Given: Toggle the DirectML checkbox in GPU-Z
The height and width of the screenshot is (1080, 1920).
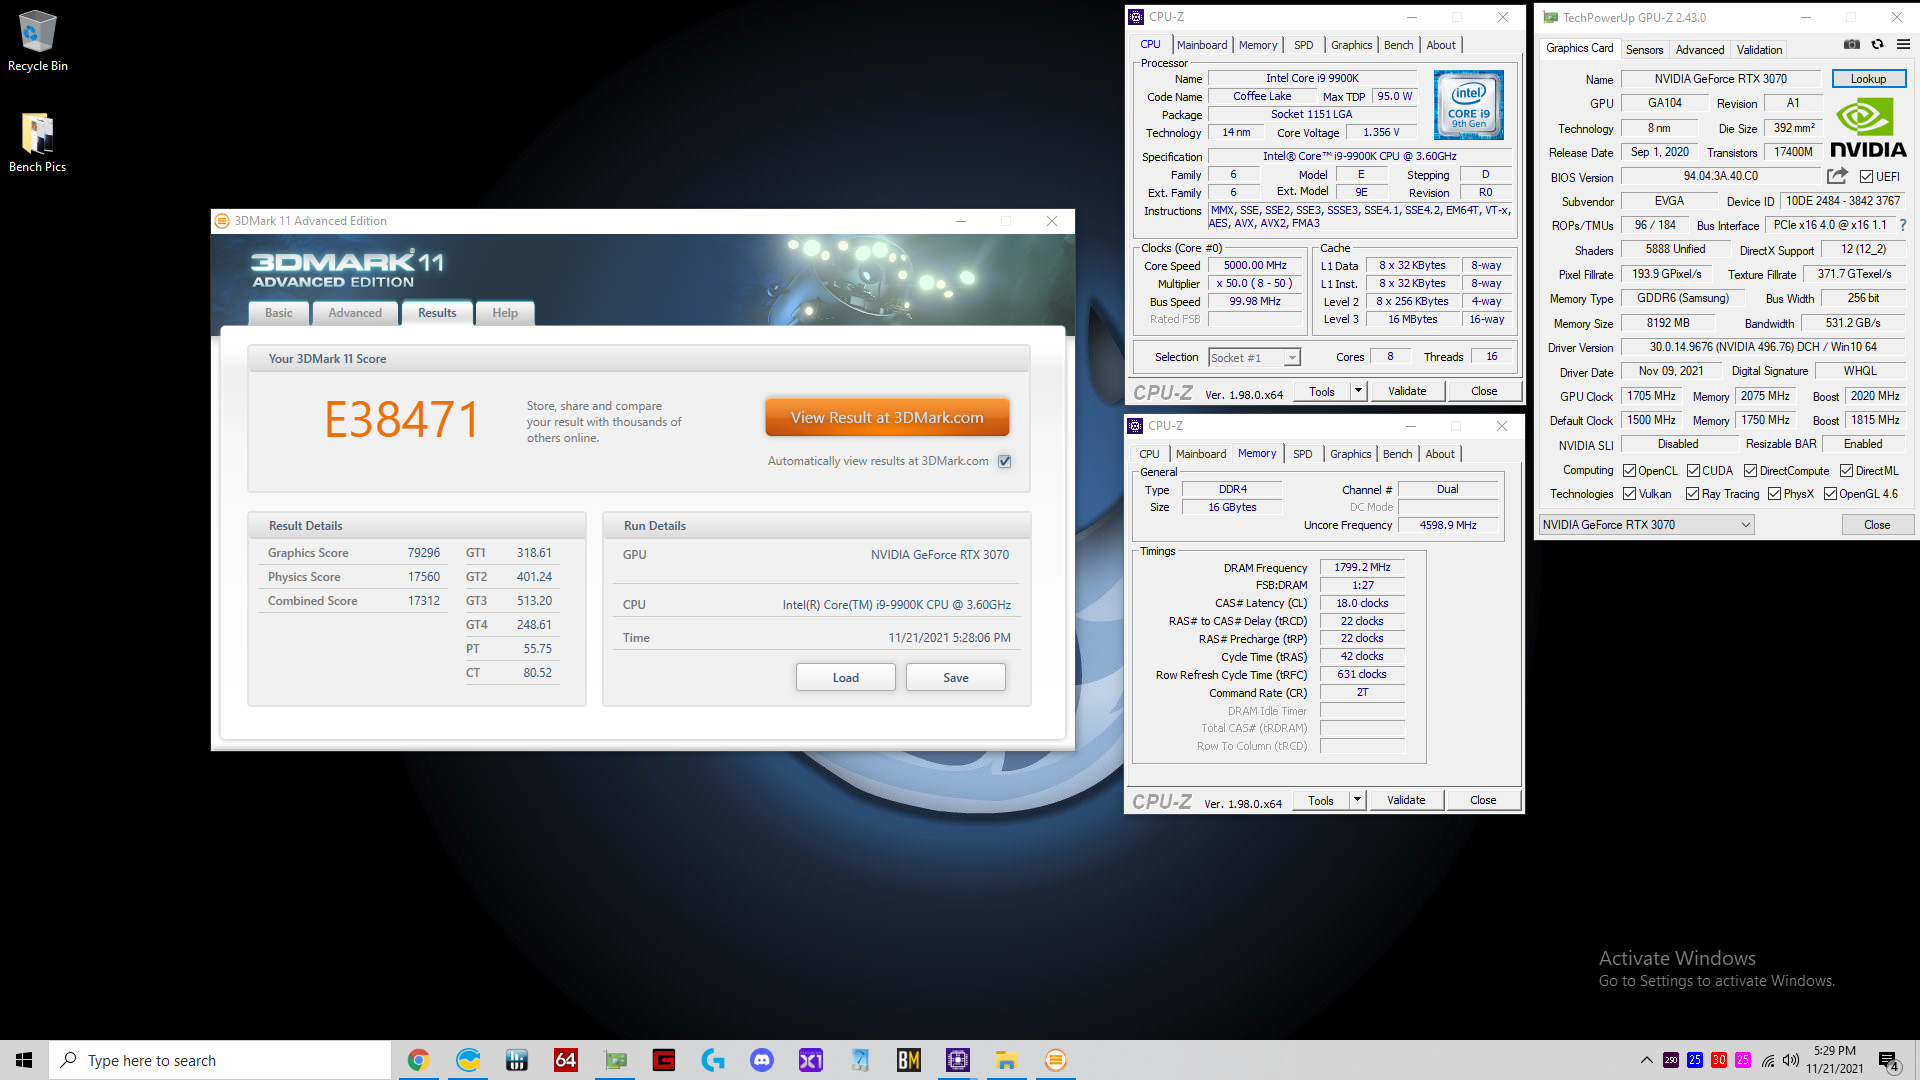Looking at the screenshot, I should 1846,471.
